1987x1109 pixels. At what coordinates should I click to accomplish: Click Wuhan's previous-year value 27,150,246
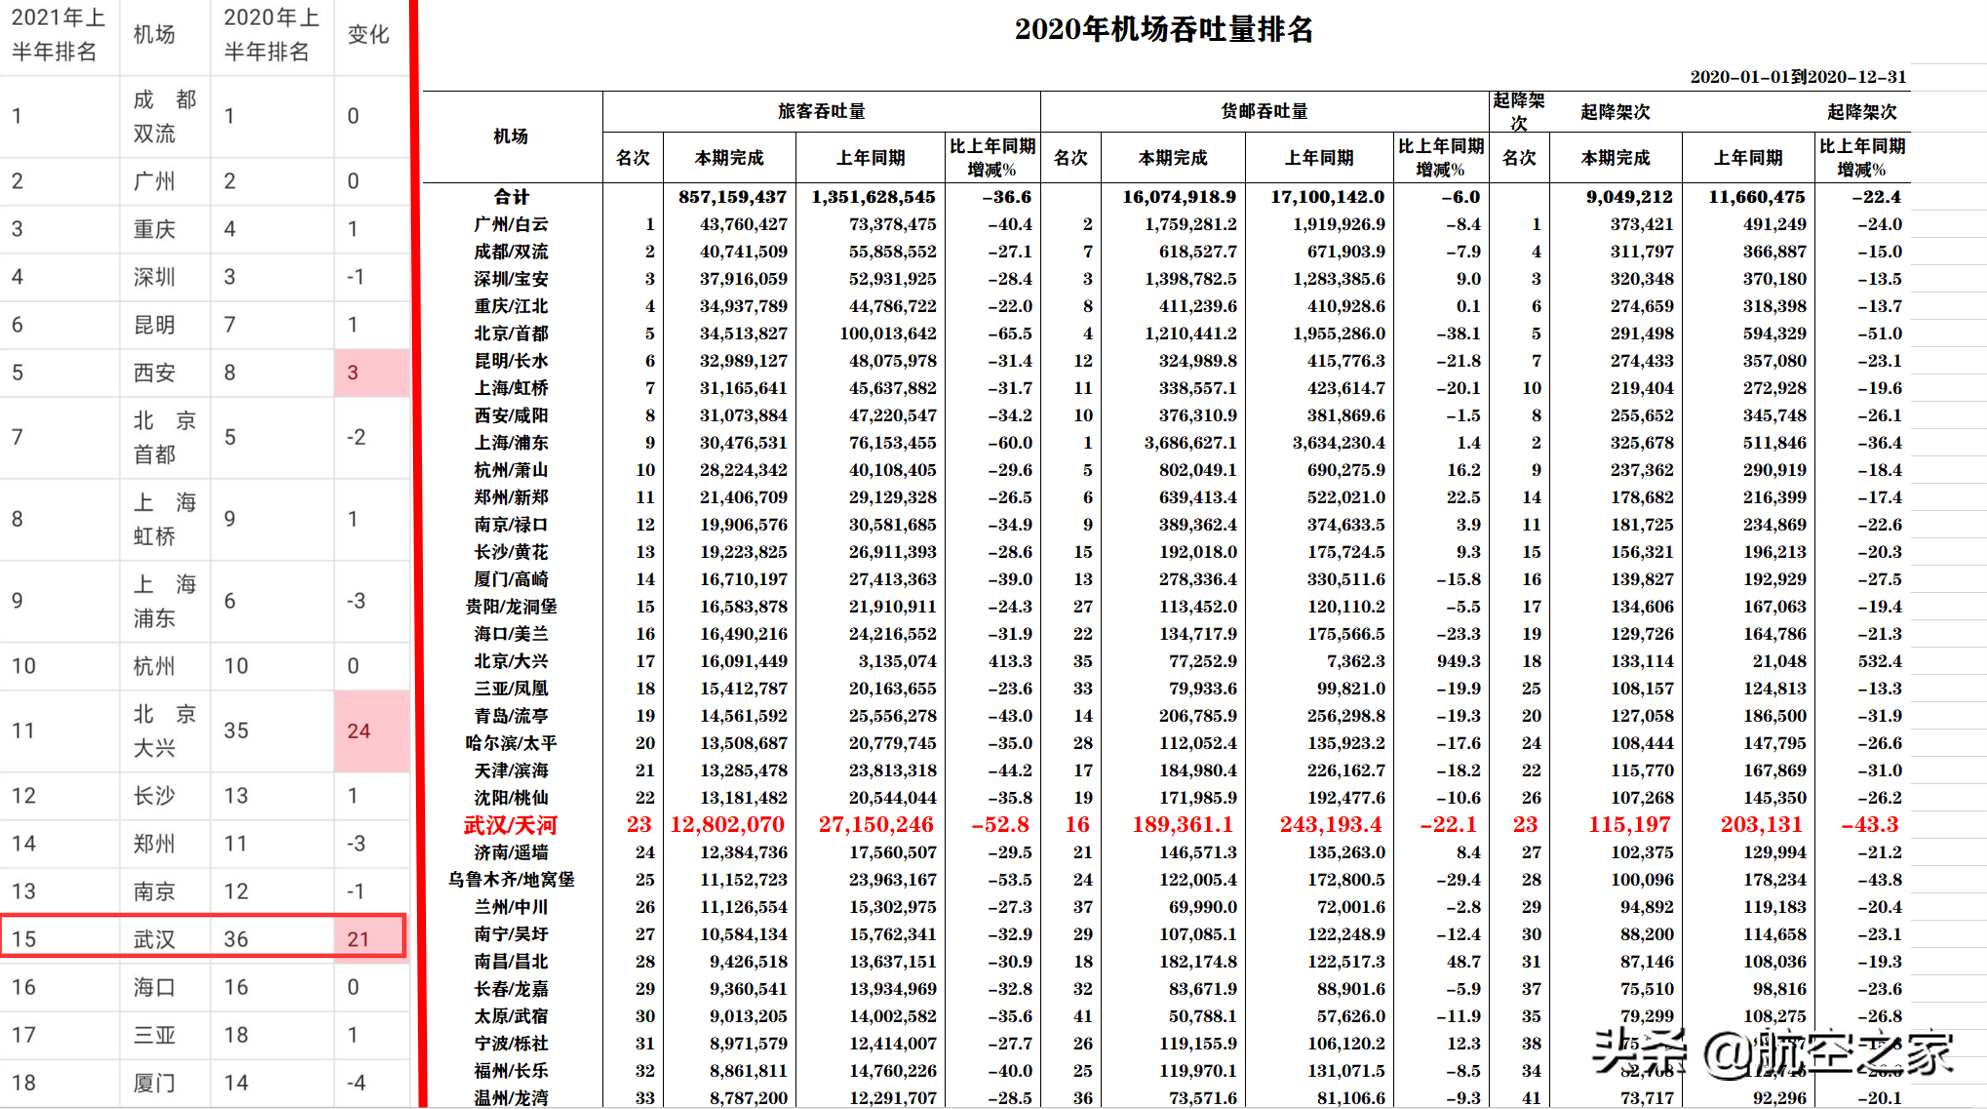[x=876, y=825]
